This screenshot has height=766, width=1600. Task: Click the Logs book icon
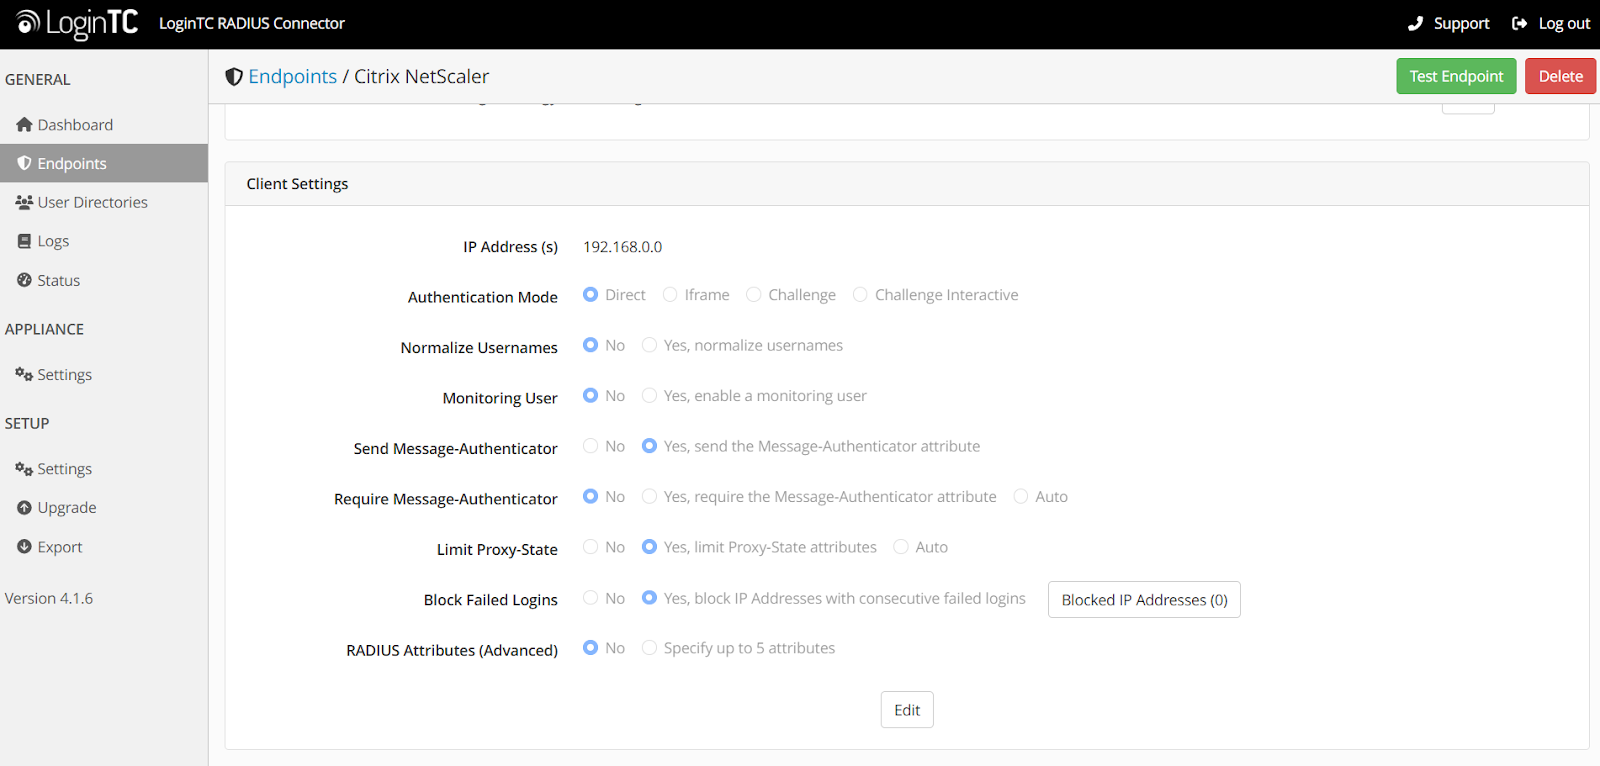(x=24, y=241)
